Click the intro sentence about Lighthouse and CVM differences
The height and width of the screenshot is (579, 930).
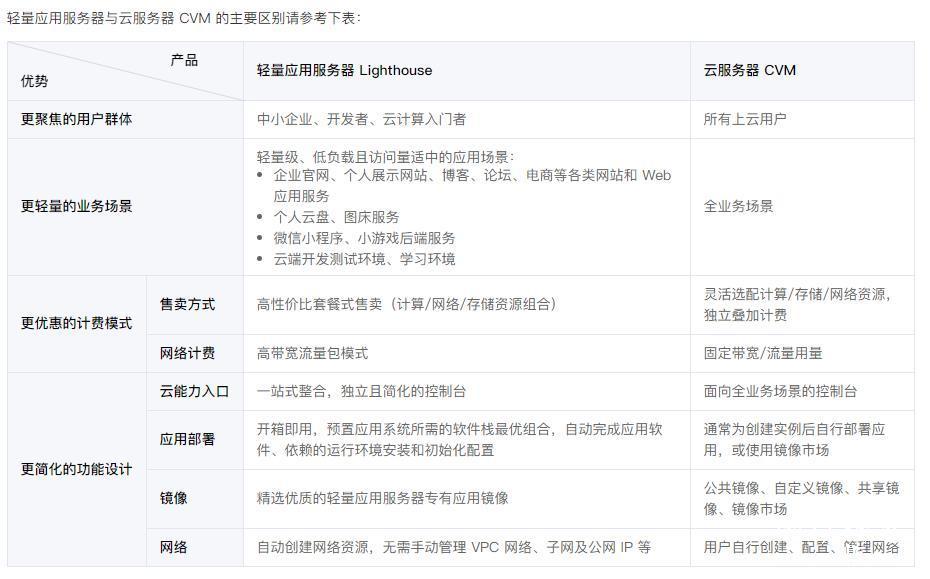click(x=184, y=18)
